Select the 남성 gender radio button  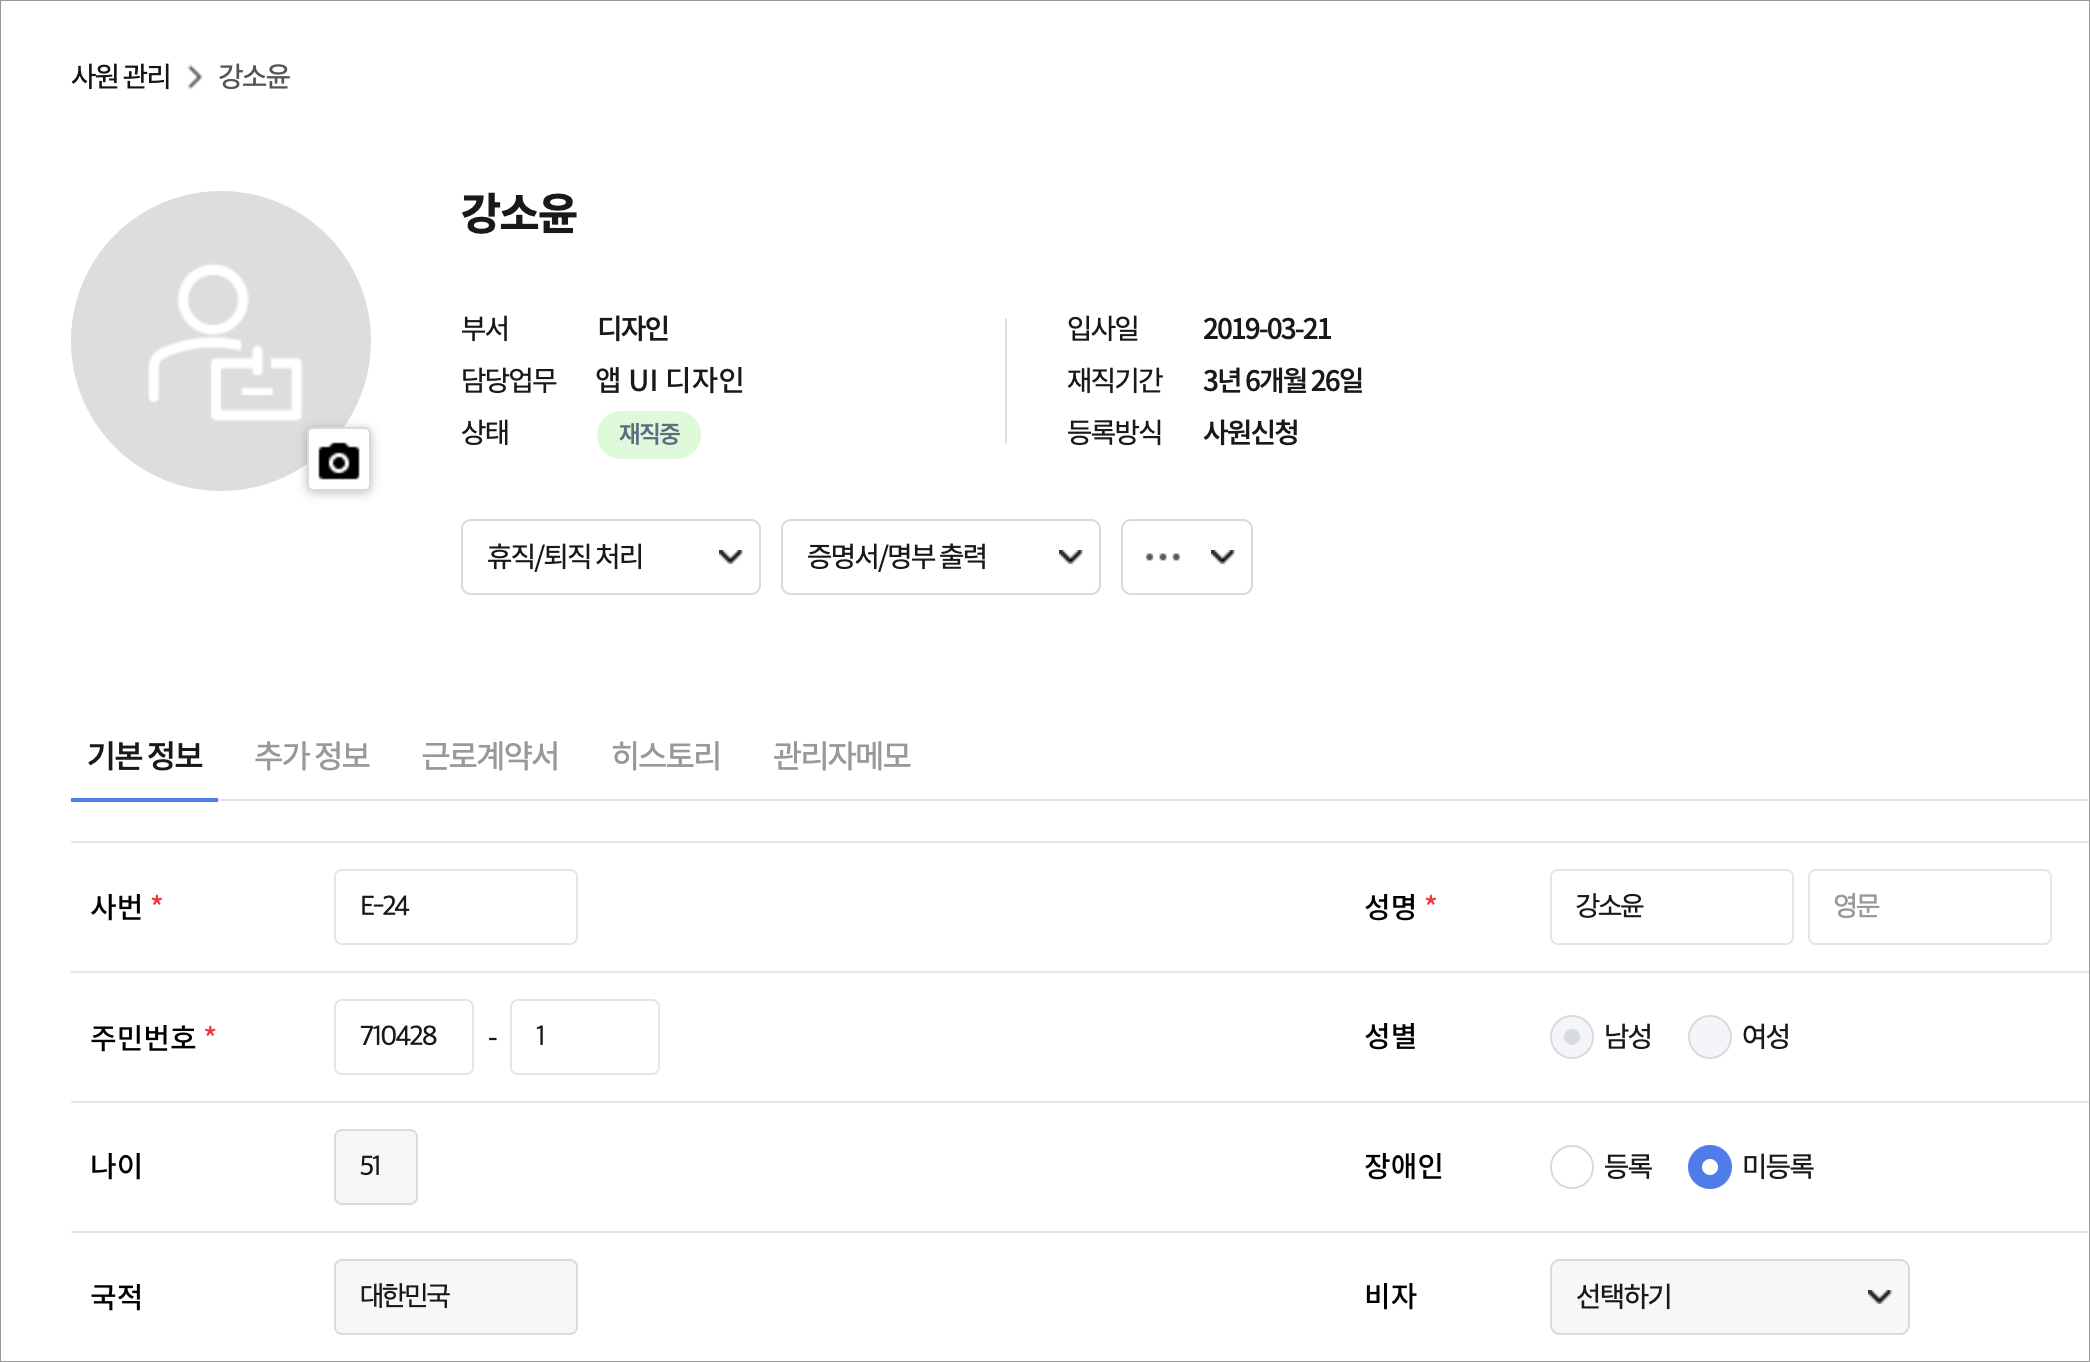click(1571, 1037)
